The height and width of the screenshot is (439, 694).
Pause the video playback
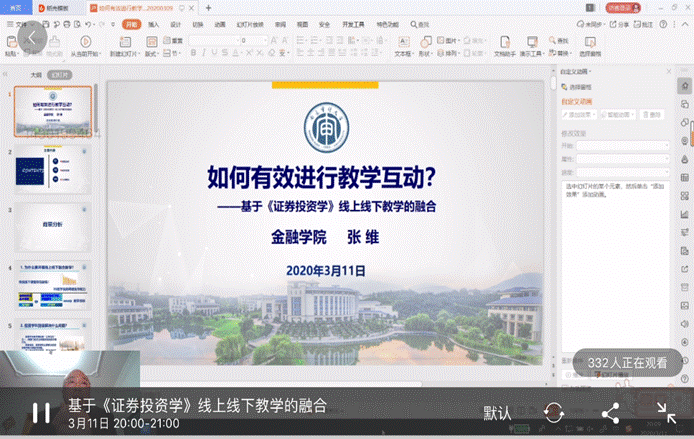(41, 413)
